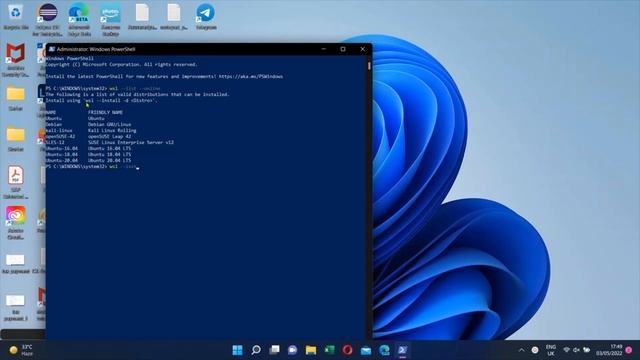Open the Wi-Fi network tray icon
The image size is (640, 360).
[566, 350]
